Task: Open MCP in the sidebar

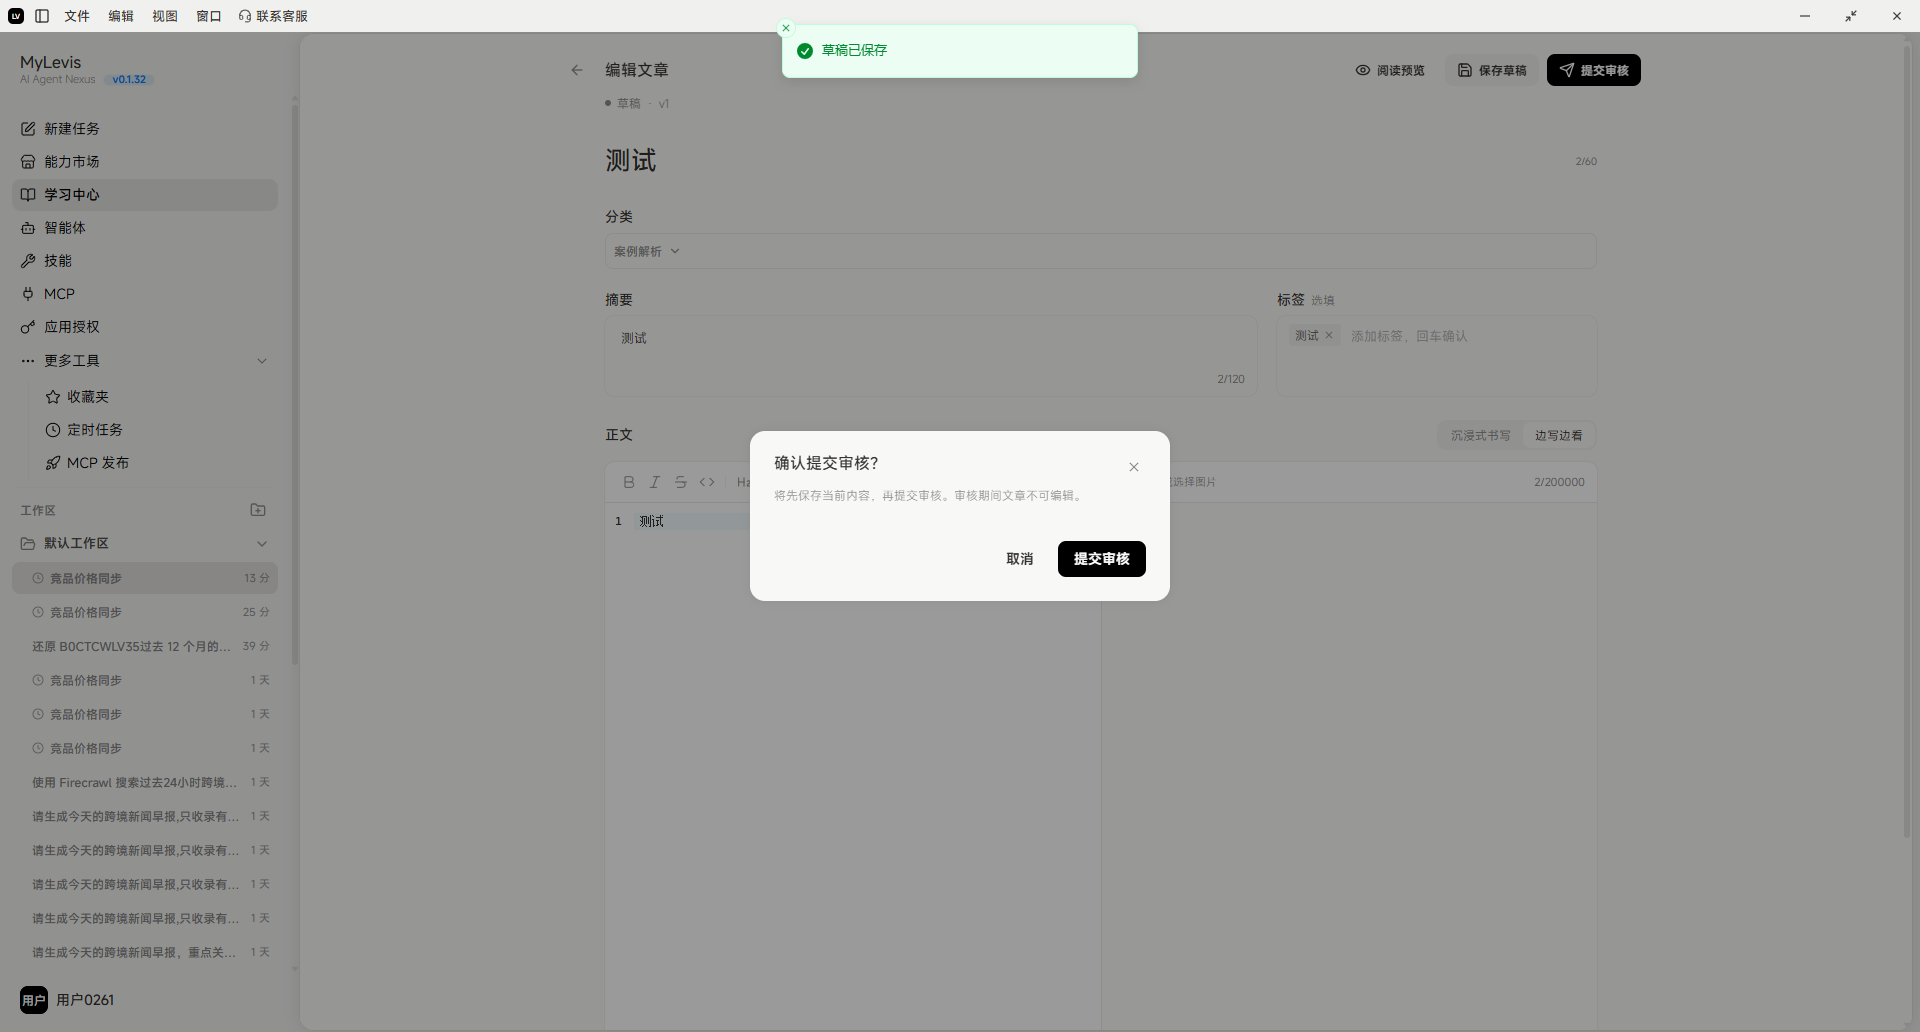Action: point(145,294)
